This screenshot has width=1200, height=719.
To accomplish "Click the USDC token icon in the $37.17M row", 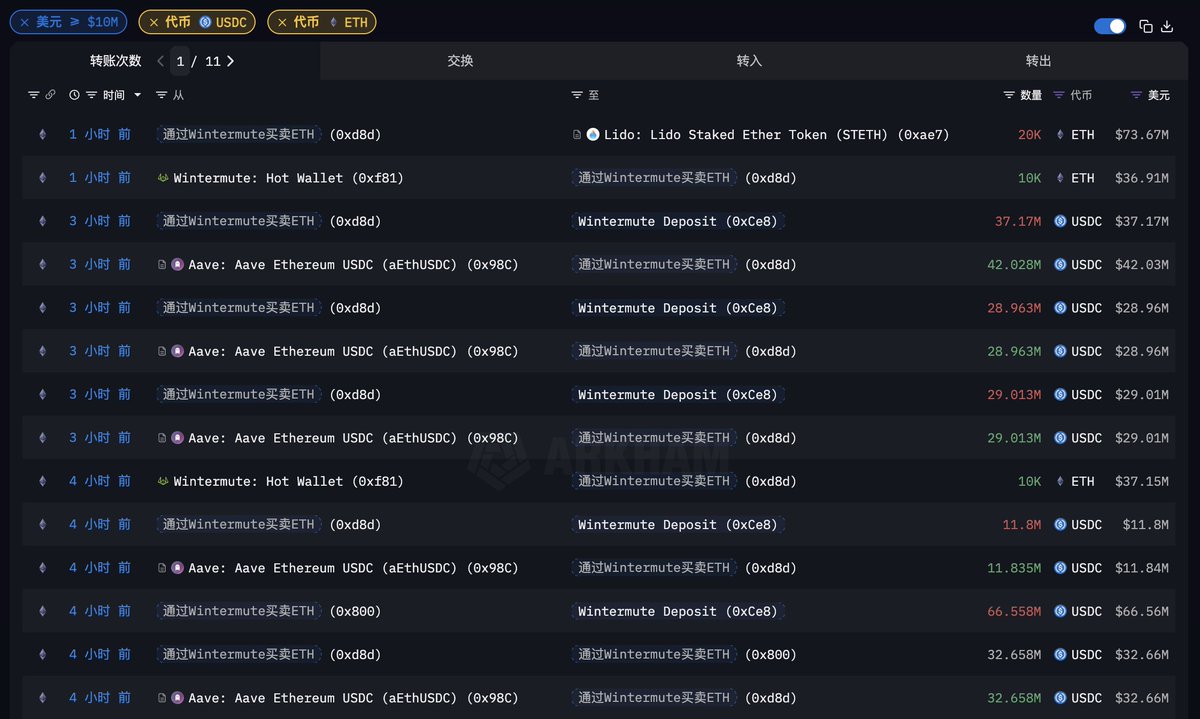I will (x=1060, y=221).
